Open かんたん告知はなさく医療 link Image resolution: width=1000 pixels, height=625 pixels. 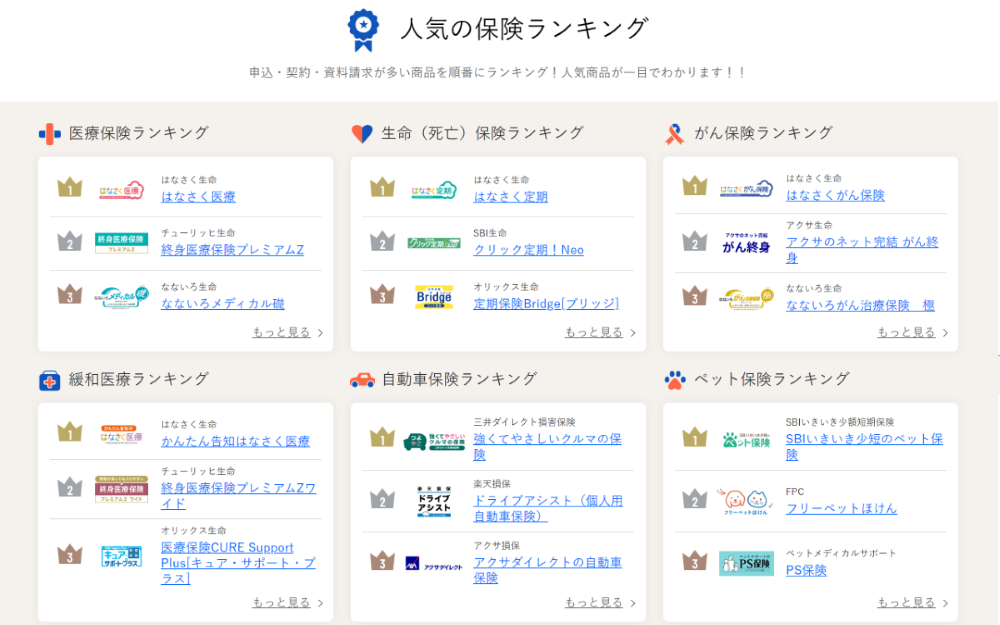[x=235, y=442]
